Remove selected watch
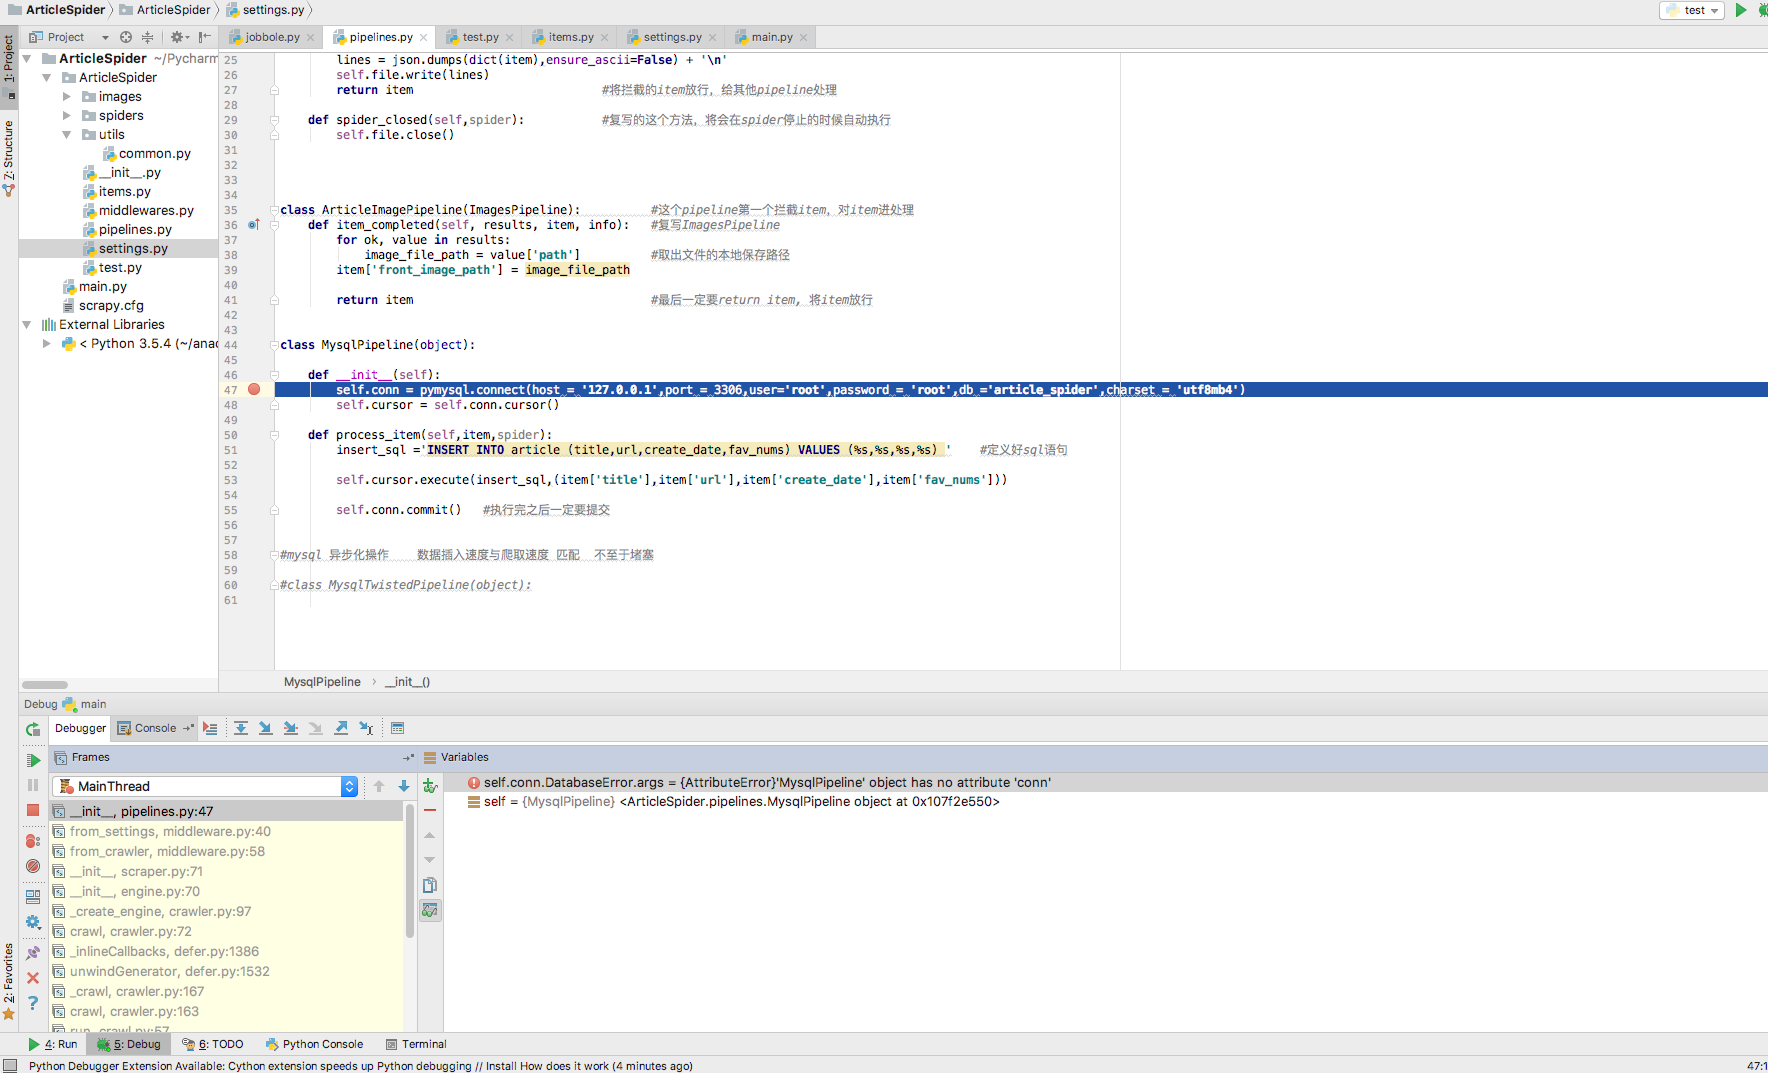1768x1073 pixels. pos(430,810)
